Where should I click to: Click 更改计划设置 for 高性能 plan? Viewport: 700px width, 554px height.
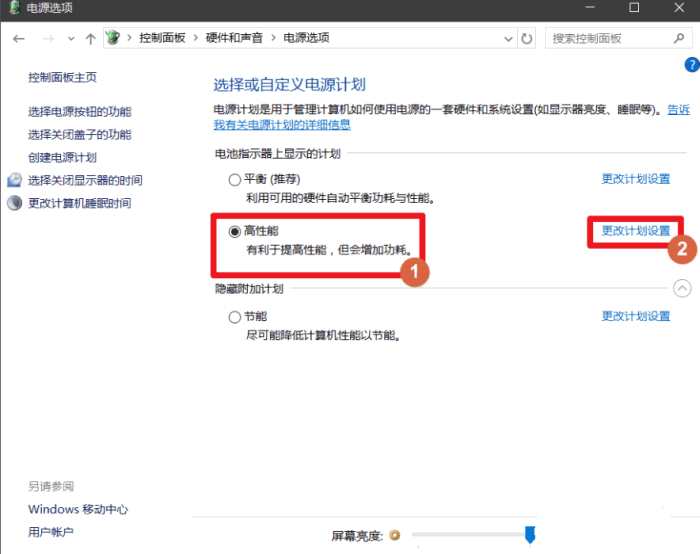(x=635, y=231)
